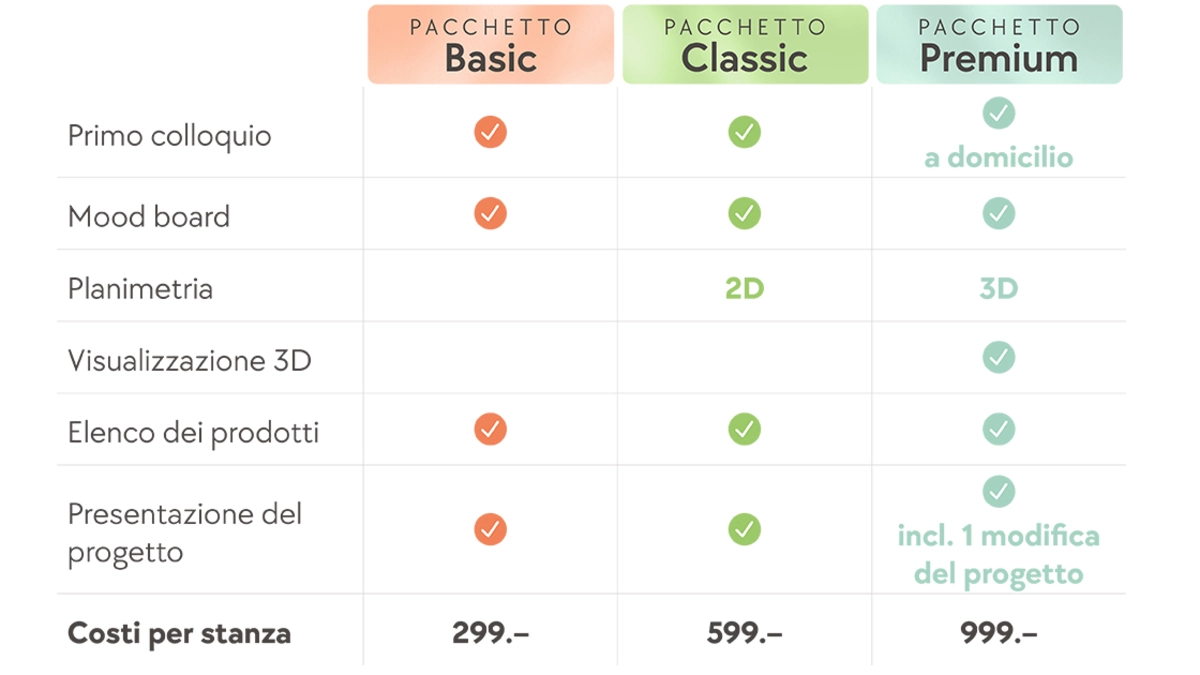Click the Basic checkmark for Elenco dei prodotti
The width and height of the screenshot is (1200, 675).
click(490, 429)
